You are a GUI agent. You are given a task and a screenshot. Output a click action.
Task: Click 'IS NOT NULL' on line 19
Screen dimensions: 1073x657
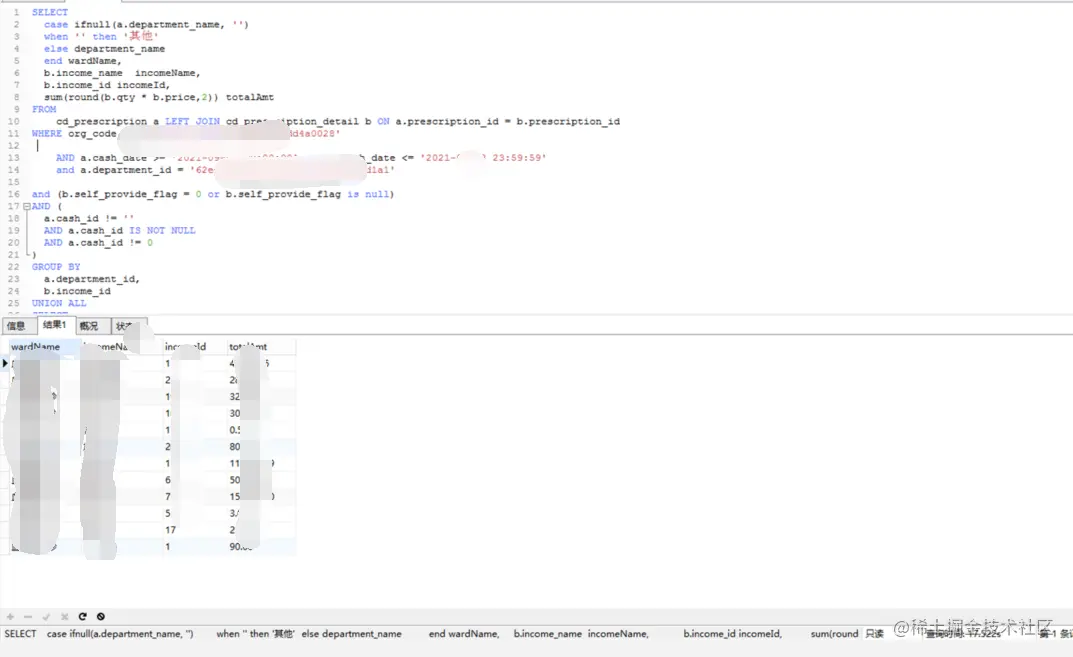(162, 231)
